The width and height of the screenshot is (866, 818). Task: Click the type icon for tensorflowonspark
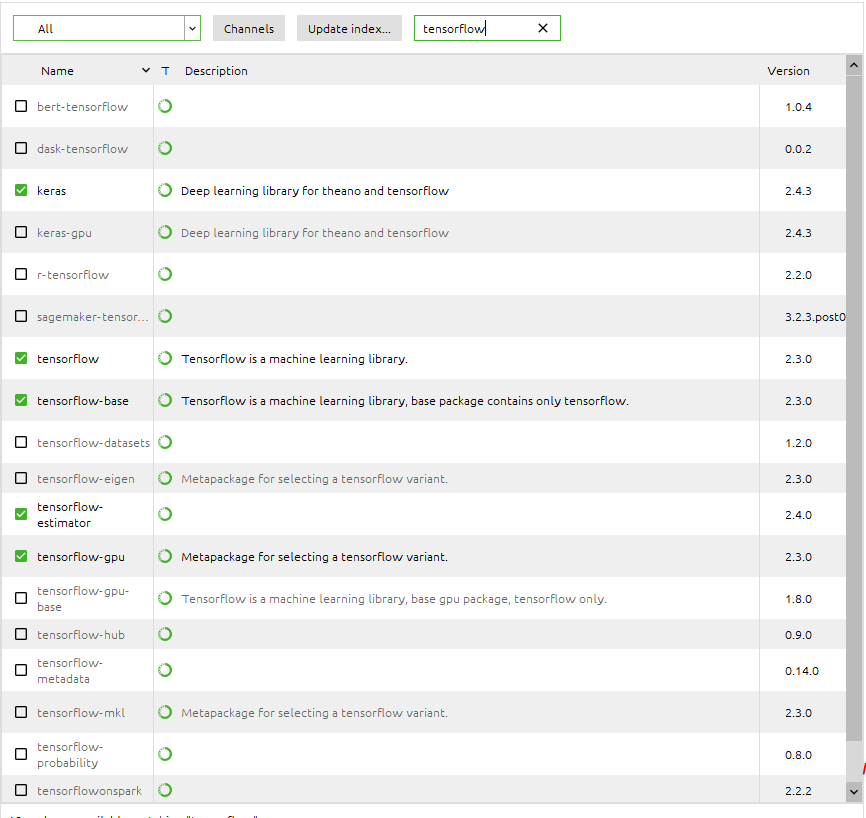165,790
